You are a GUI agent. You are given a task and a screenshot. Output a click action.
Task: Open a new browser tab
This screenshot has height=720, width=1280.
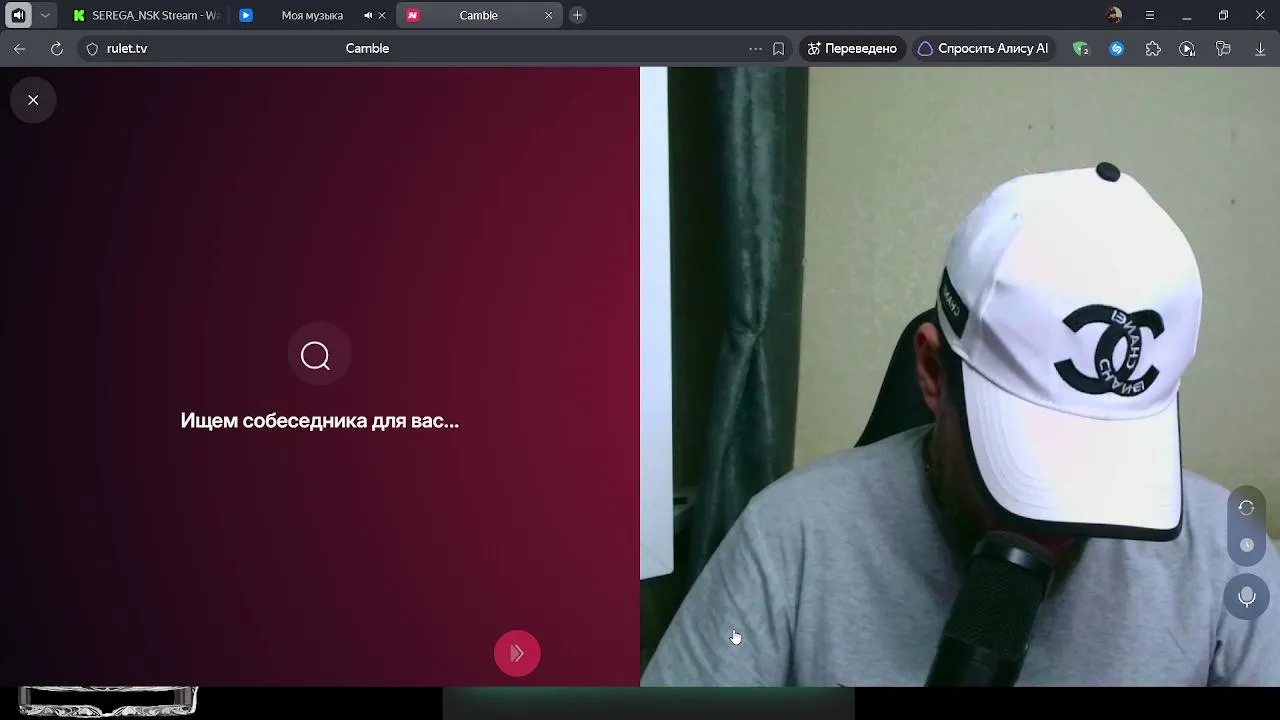tap(577, 15)
